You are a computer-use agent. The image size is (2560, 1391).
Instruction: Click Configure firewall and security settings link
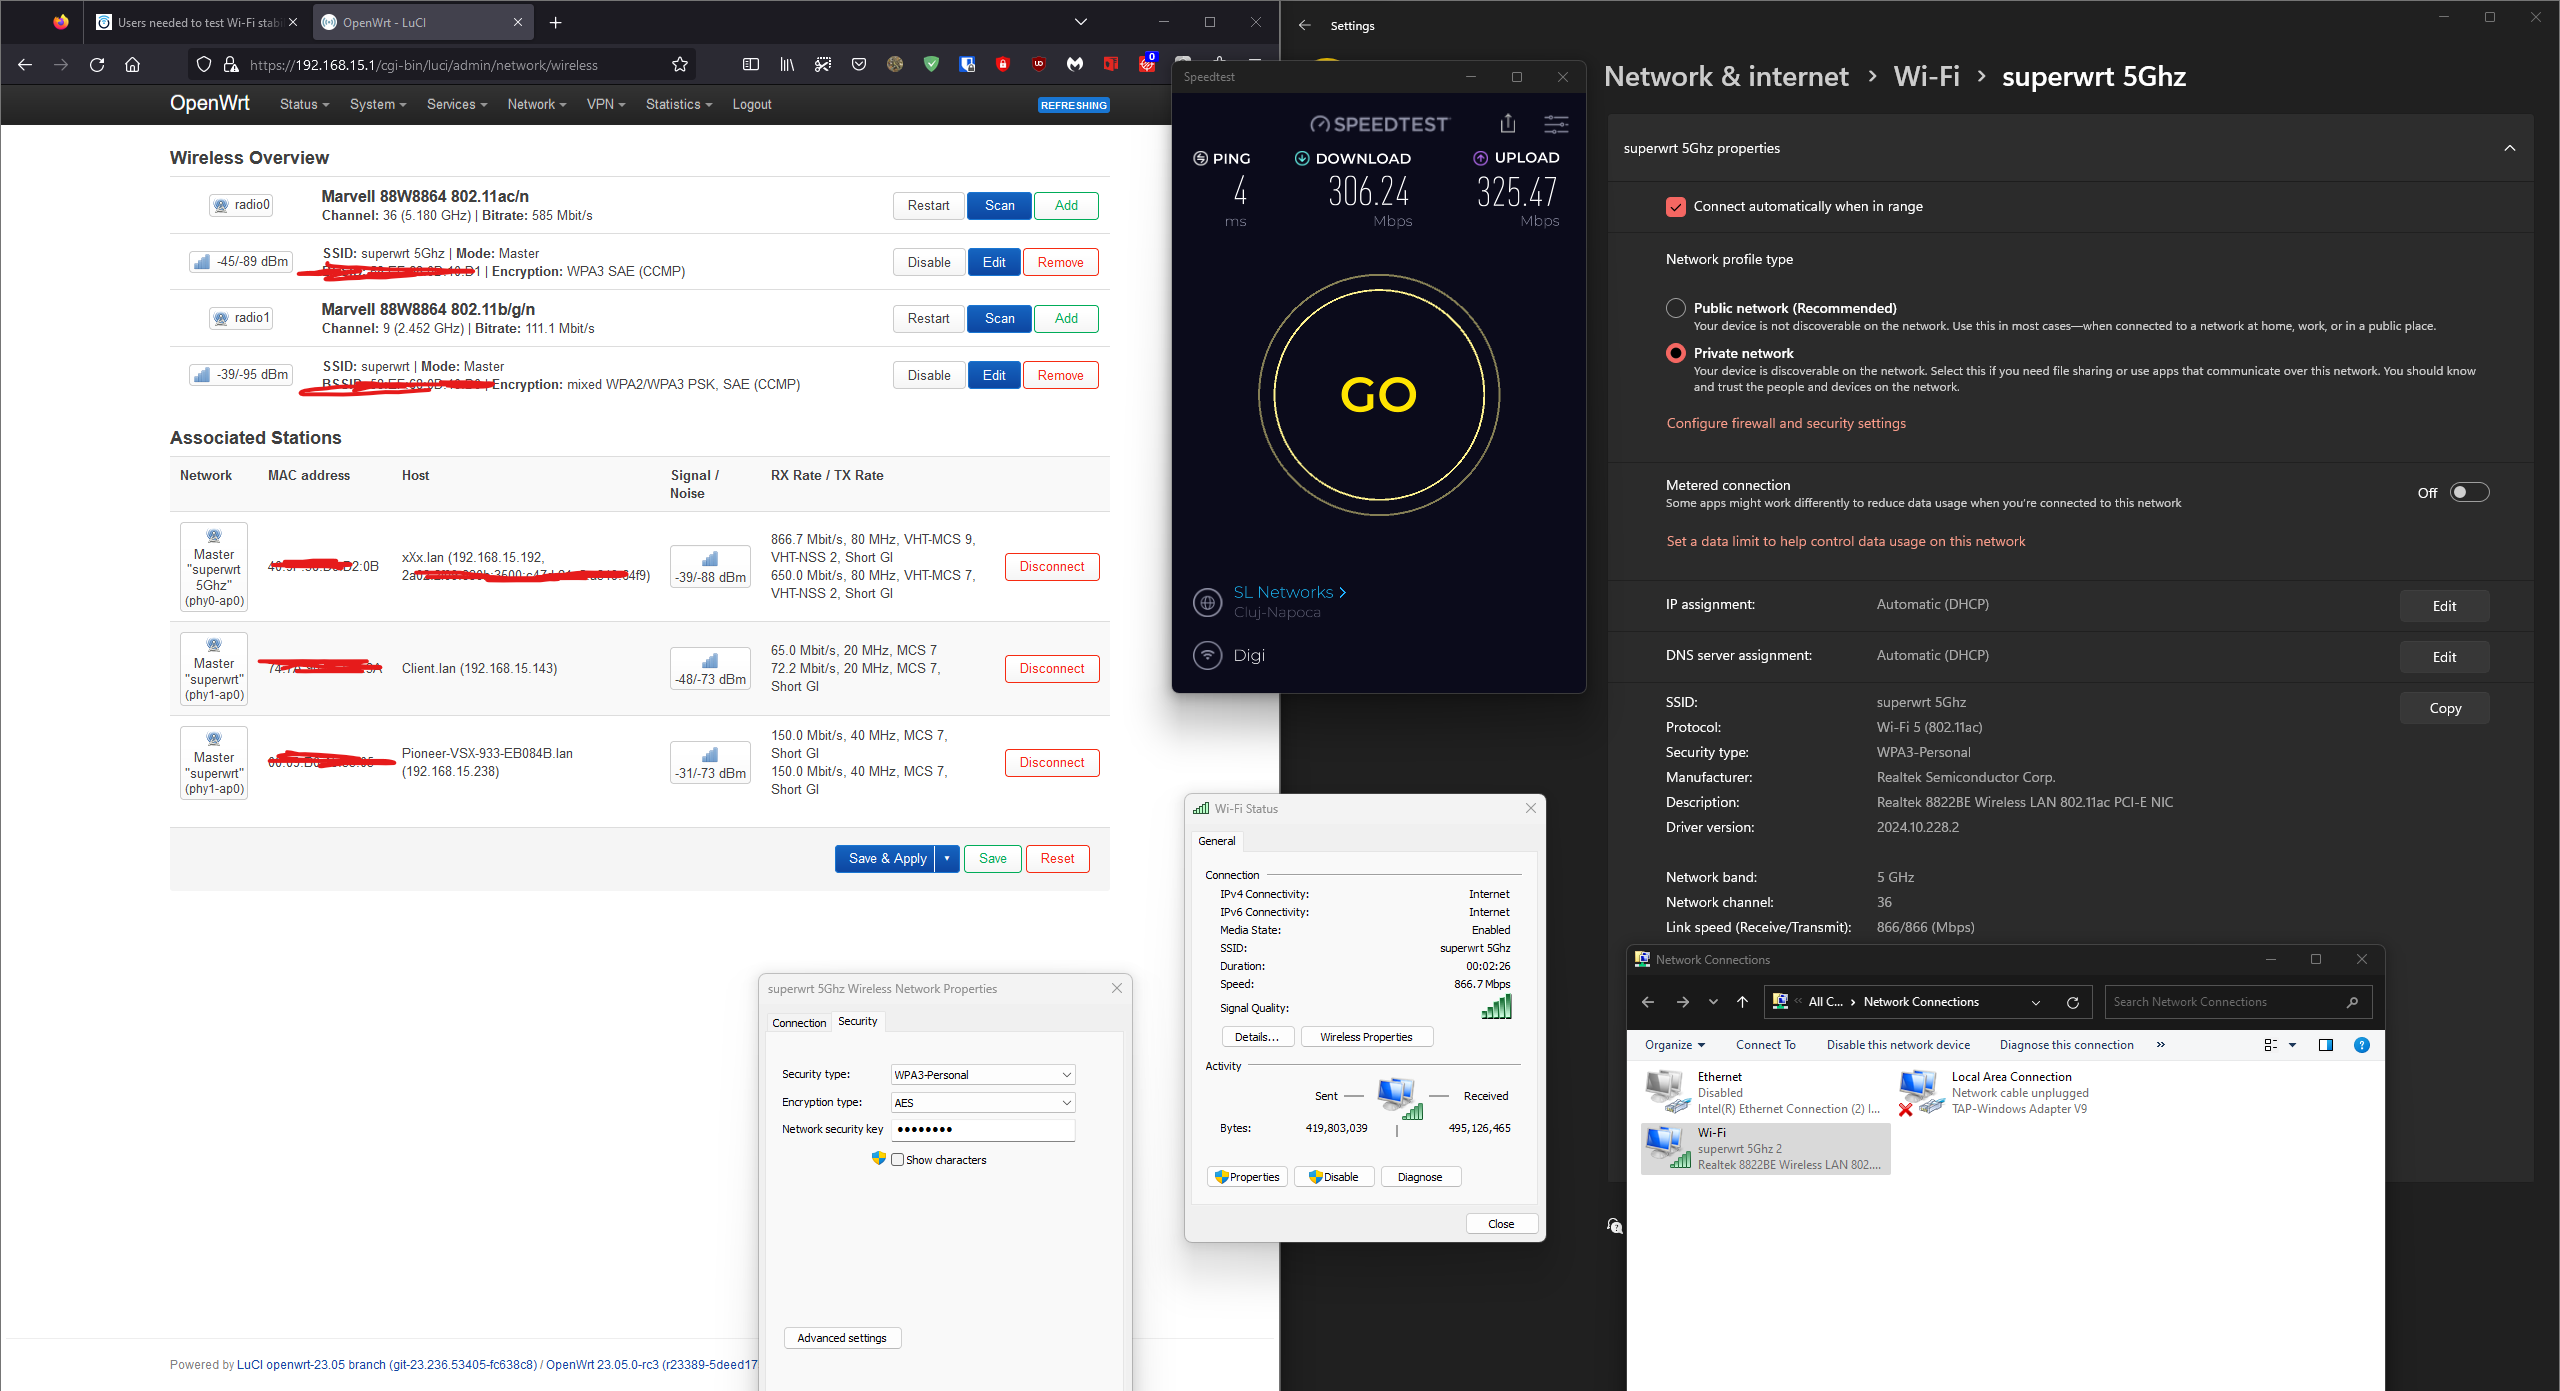point(1786,424)
